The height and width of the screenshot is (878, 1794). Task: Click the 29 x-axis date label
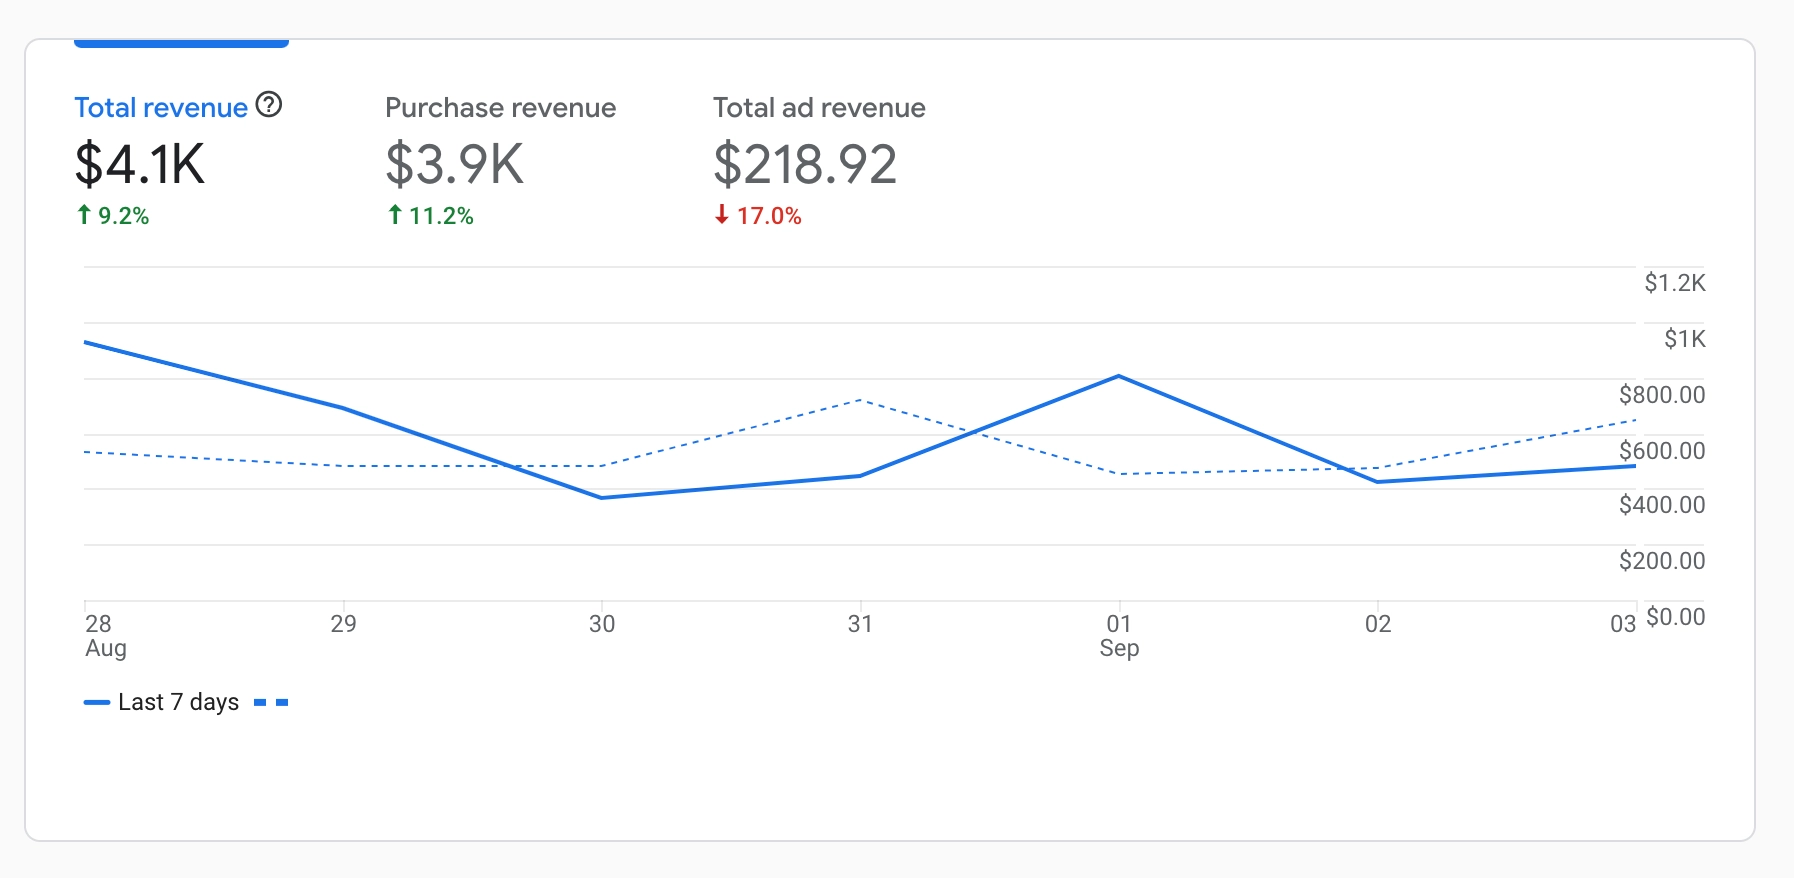pos(343,624)
